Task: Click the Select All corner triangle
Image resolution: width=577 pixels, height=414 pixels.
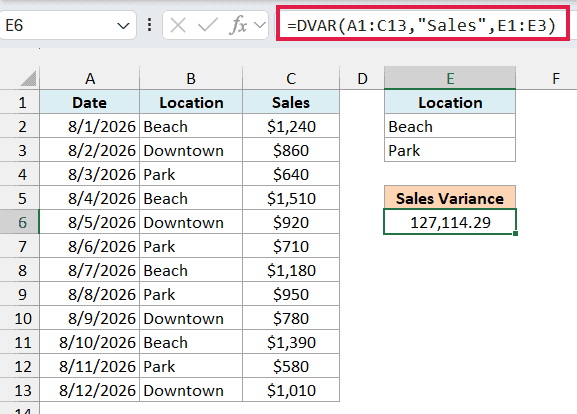Action: coord(28,78)
